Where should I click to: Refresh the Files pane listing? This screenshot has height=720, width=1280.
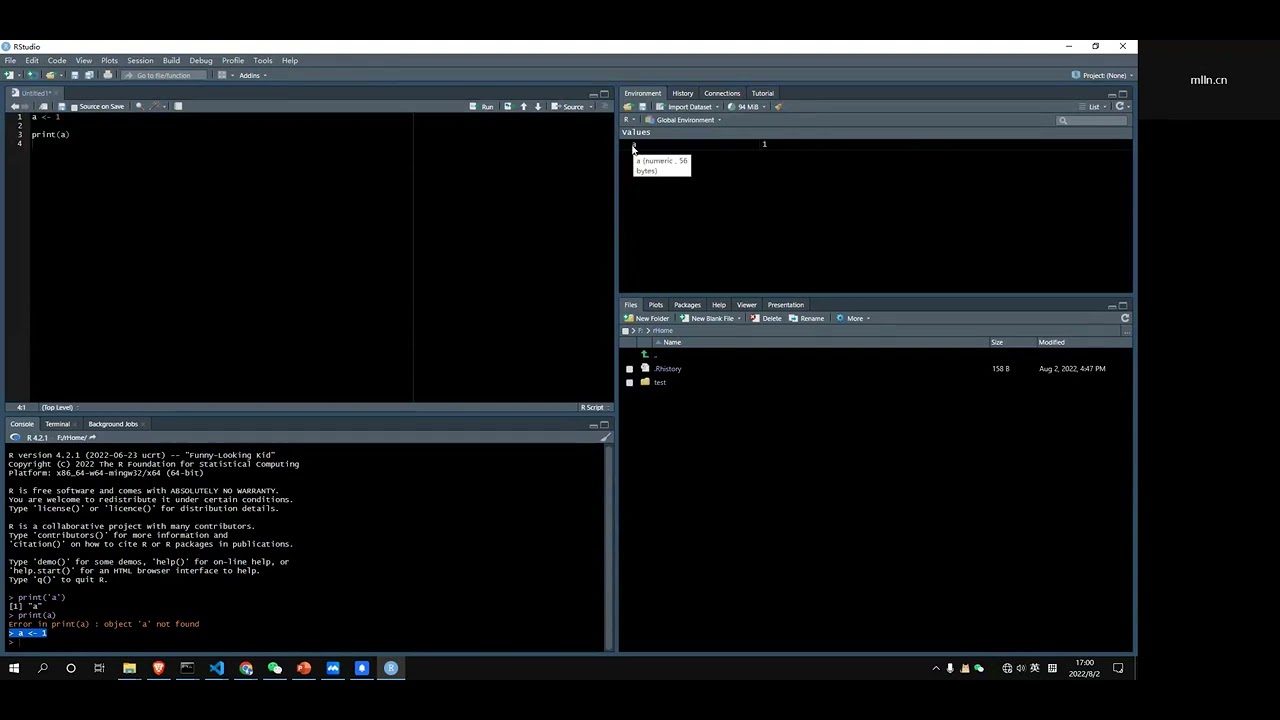[x=1125, y=318]
